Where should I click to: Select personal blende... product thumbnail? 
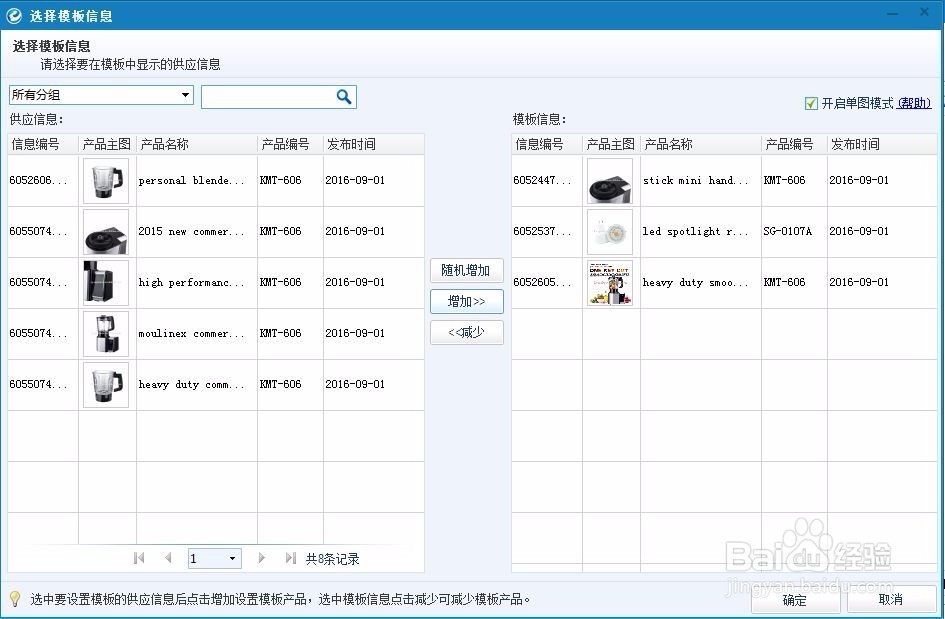pos(106,181)
